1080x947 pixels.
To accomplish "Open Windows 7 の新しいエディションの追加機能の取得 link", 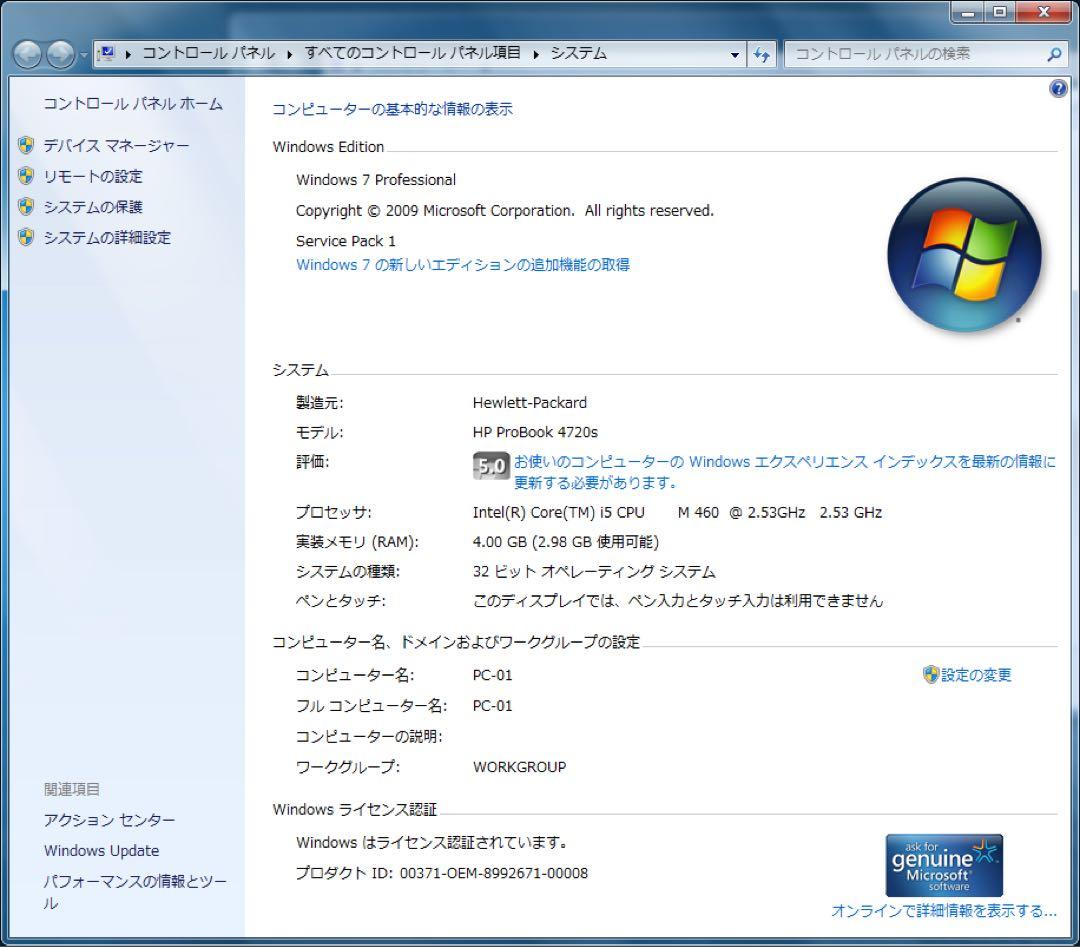I will coord(463,264).
